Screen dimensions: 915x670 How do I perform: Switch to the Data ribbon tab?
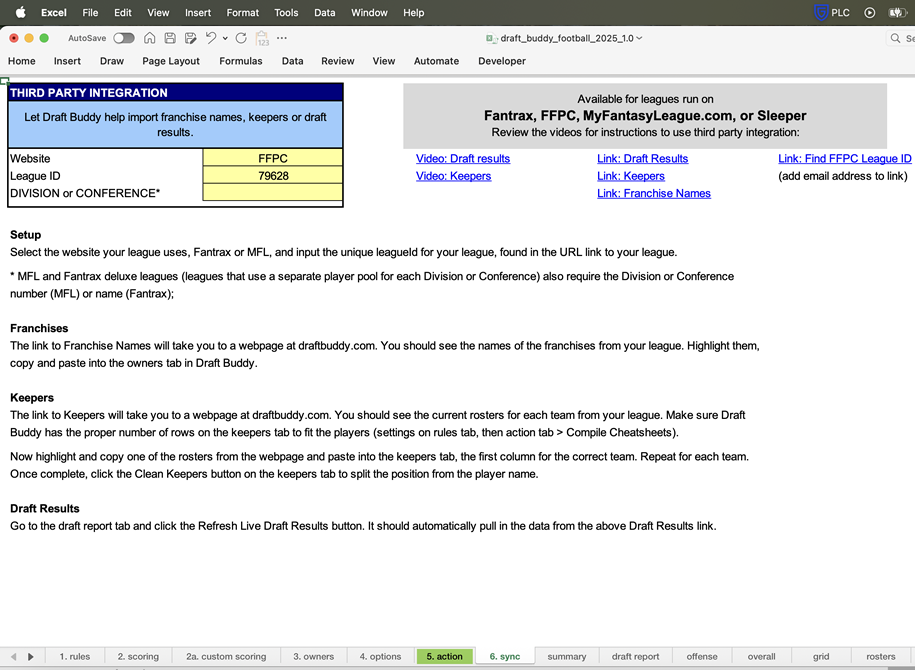coord(292,61)
